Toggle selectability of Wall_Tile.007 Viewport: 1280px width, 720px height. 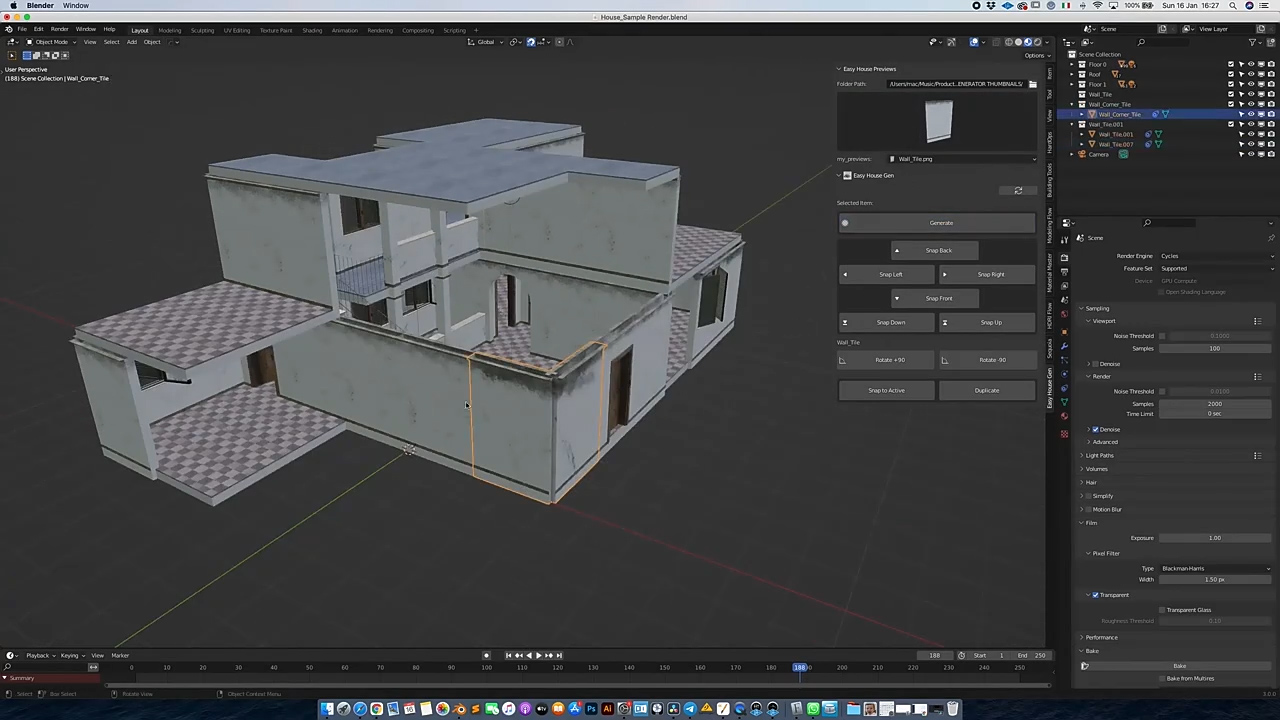(1241, 144)
